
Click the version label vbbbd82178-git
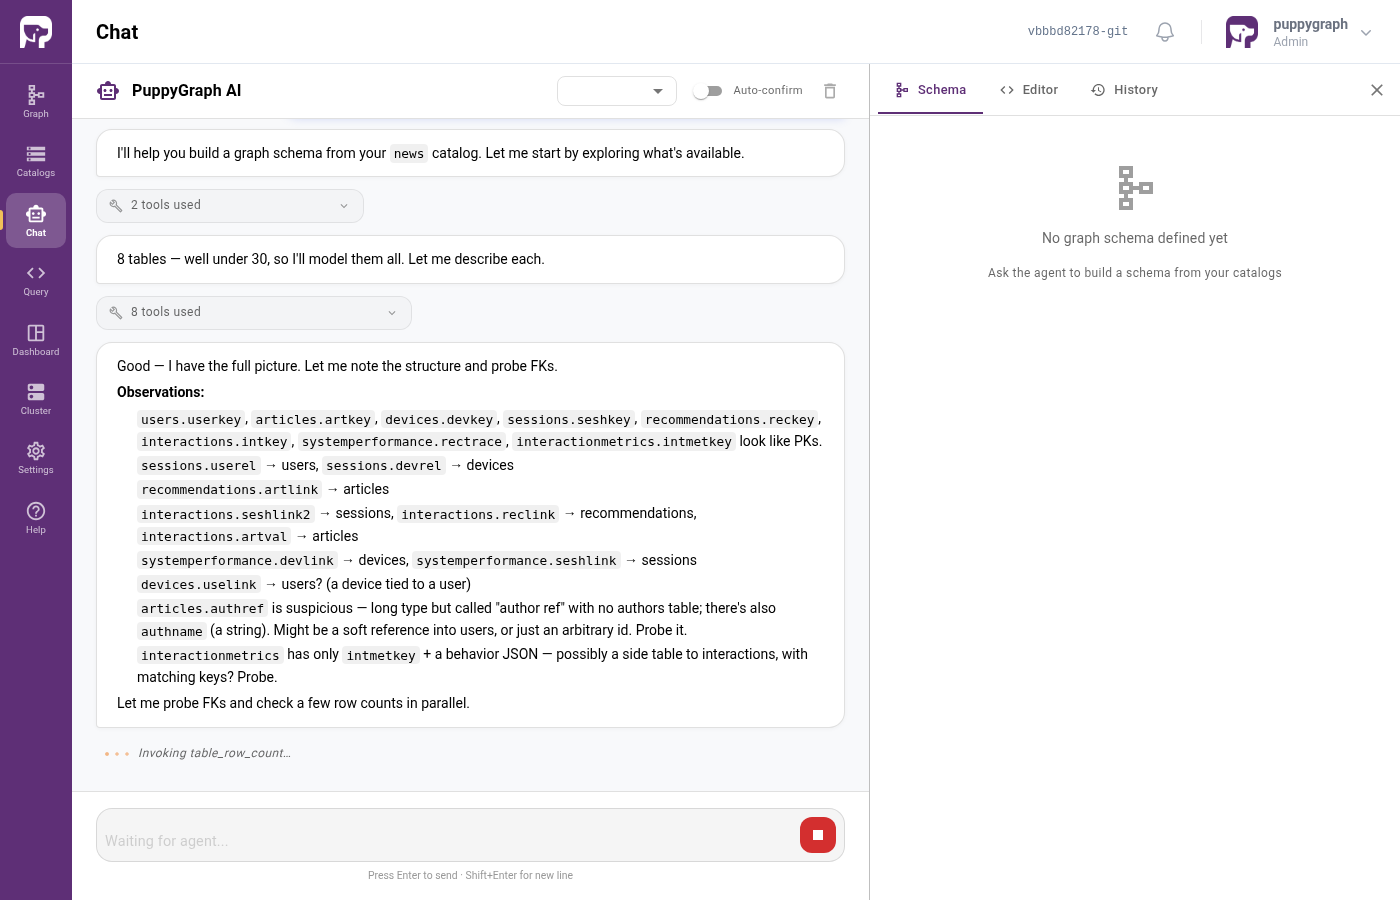click(1078, 32)
